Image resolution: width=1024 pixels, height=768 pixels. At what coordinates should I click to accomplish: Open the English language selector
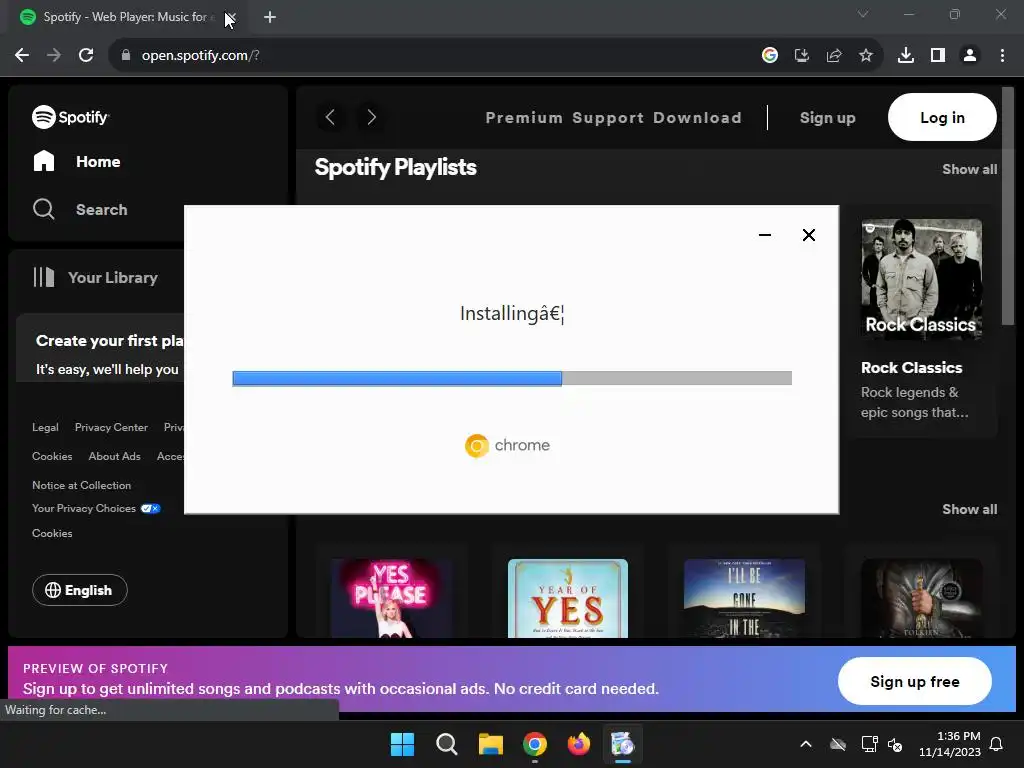click(x=80, y=590)
